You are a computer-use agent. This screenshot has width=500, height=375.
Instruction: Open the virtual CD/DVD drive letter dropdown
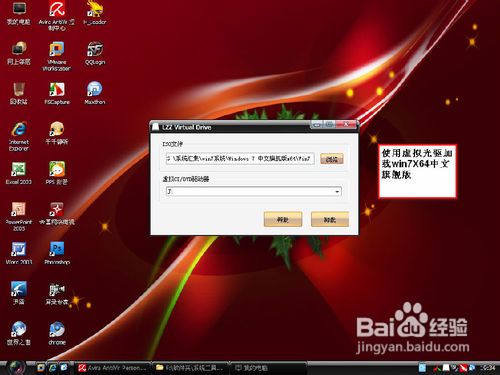pos(254,191)
